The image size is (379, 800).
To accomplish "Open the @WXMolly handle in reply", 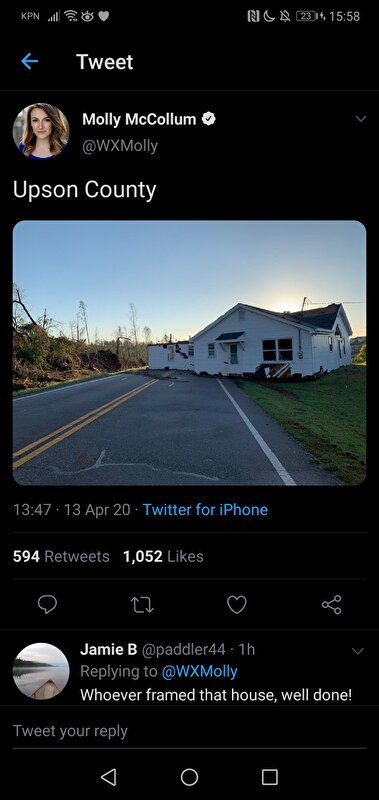I will (x=199, y=671).
